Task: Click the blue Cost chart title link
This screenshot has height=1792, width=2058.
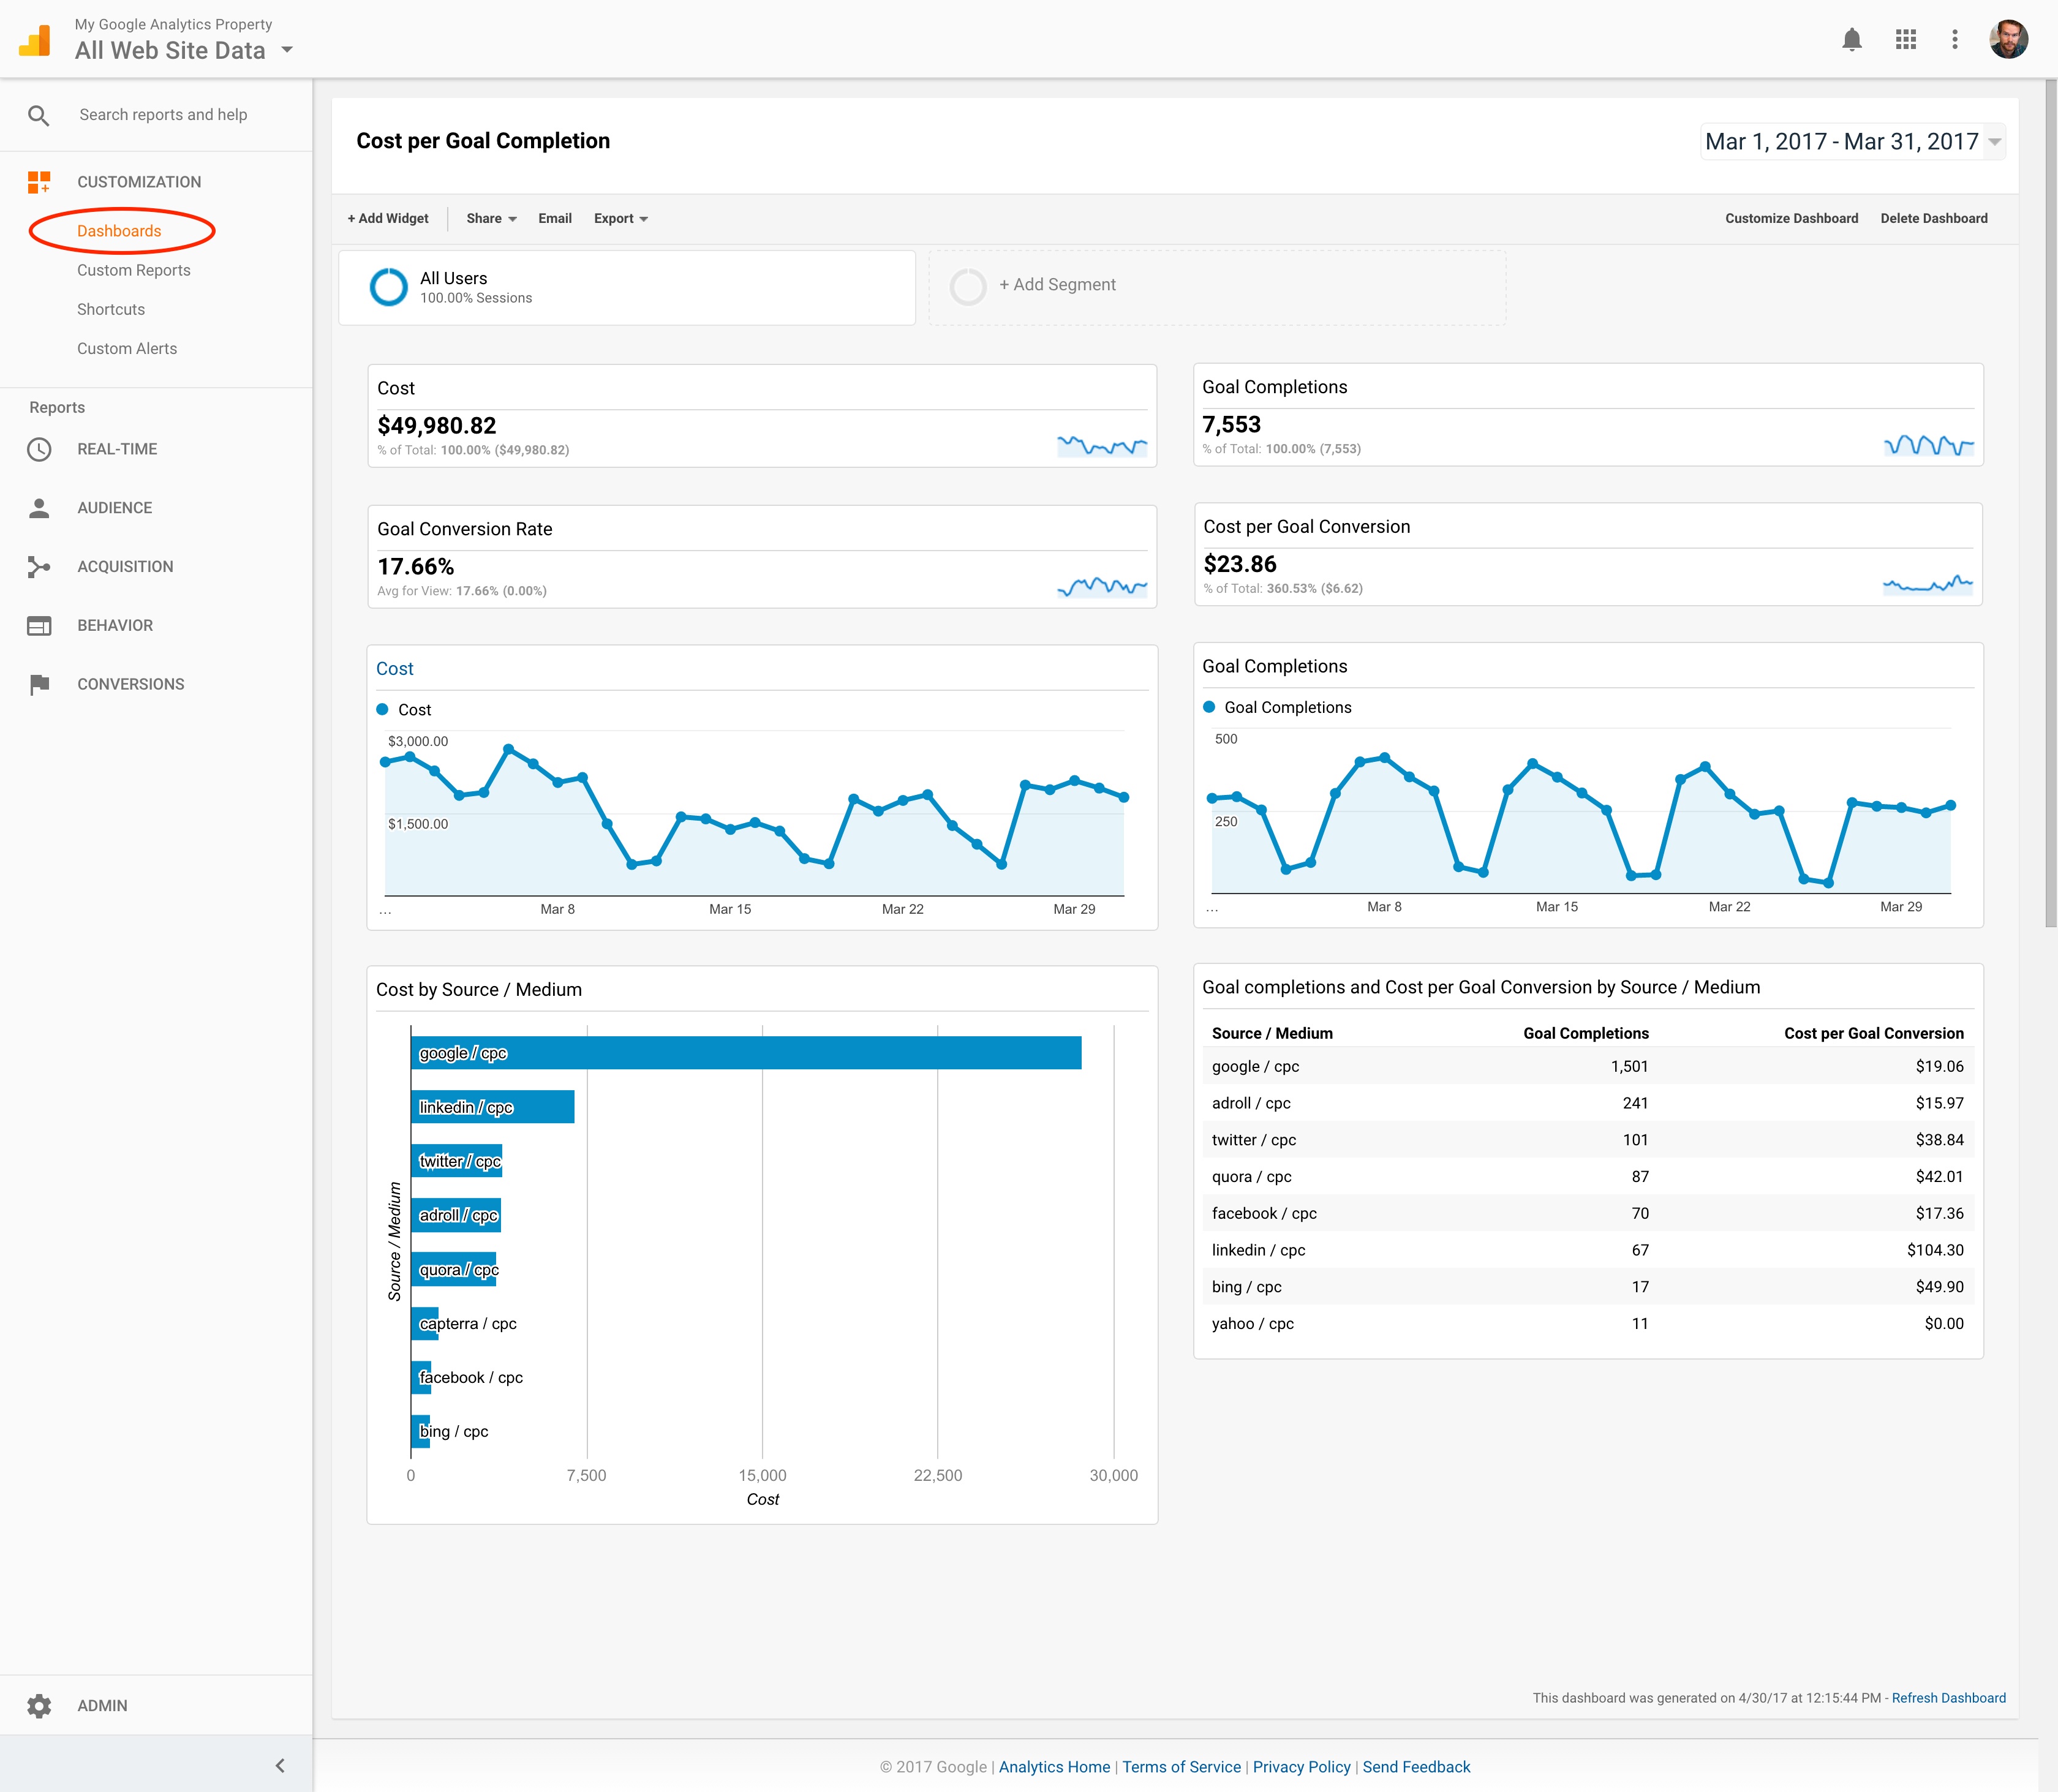Action: pyautogui.click(x=394, y=669)
